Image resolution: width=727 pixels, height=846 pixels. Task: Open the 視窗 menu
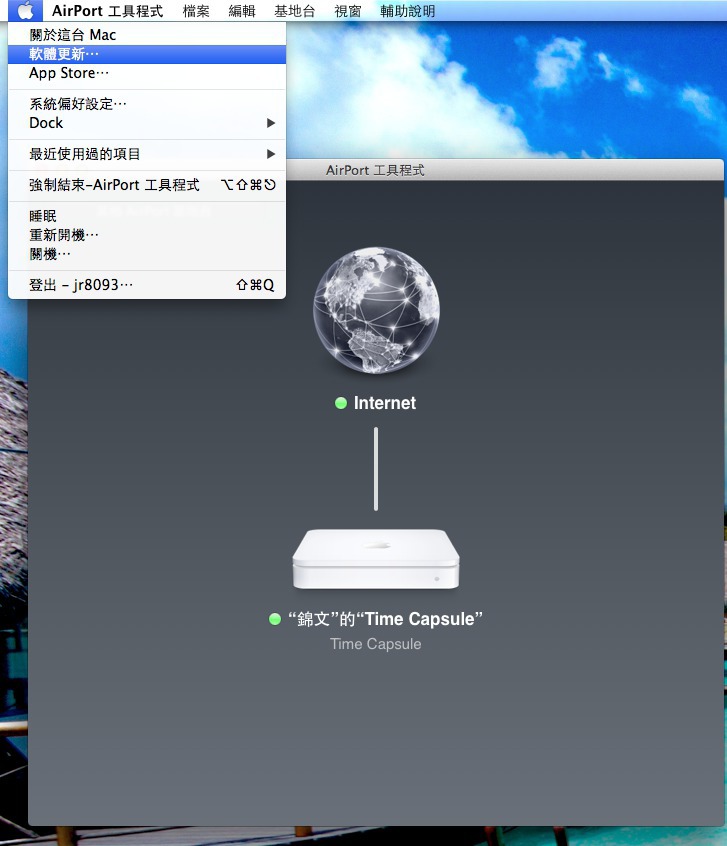click(x=348, y=11)
